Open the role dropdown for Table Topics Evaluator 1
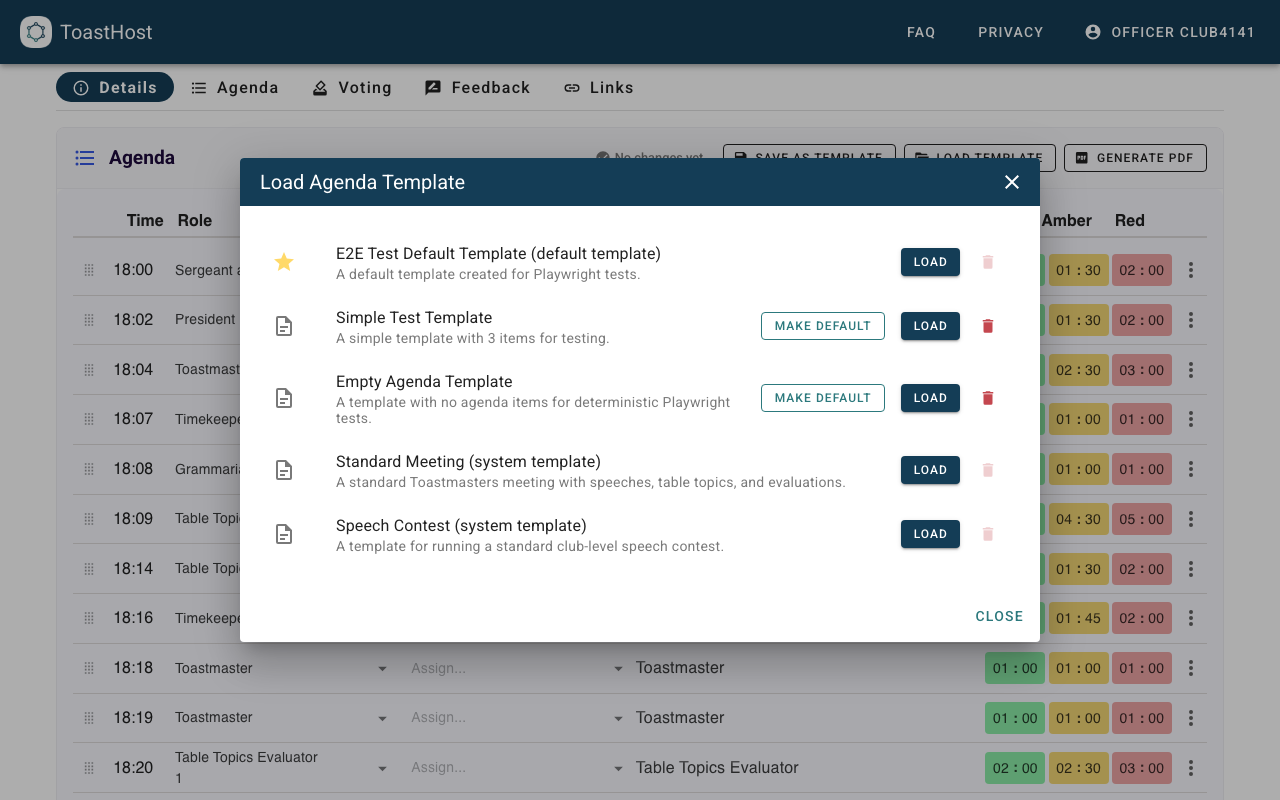Image resolution: width=1280 pixels, height=800 pixels. click(x=381, y=767)
